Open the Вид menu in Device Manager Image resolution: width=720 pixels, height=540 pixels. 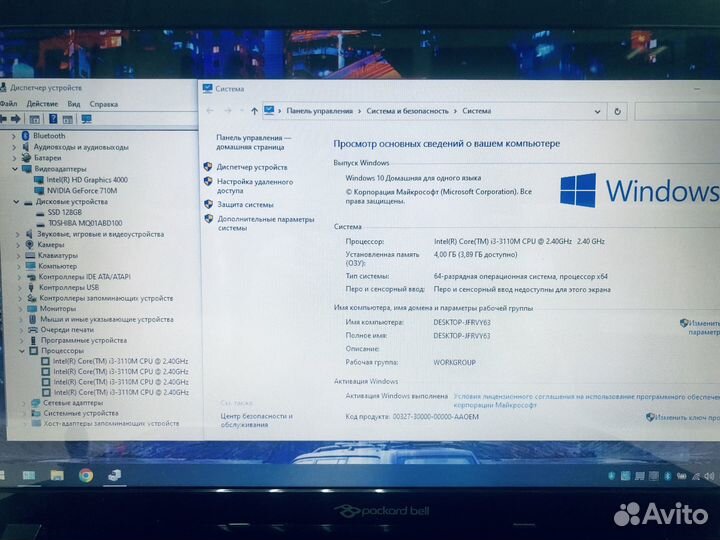(73, 104)
